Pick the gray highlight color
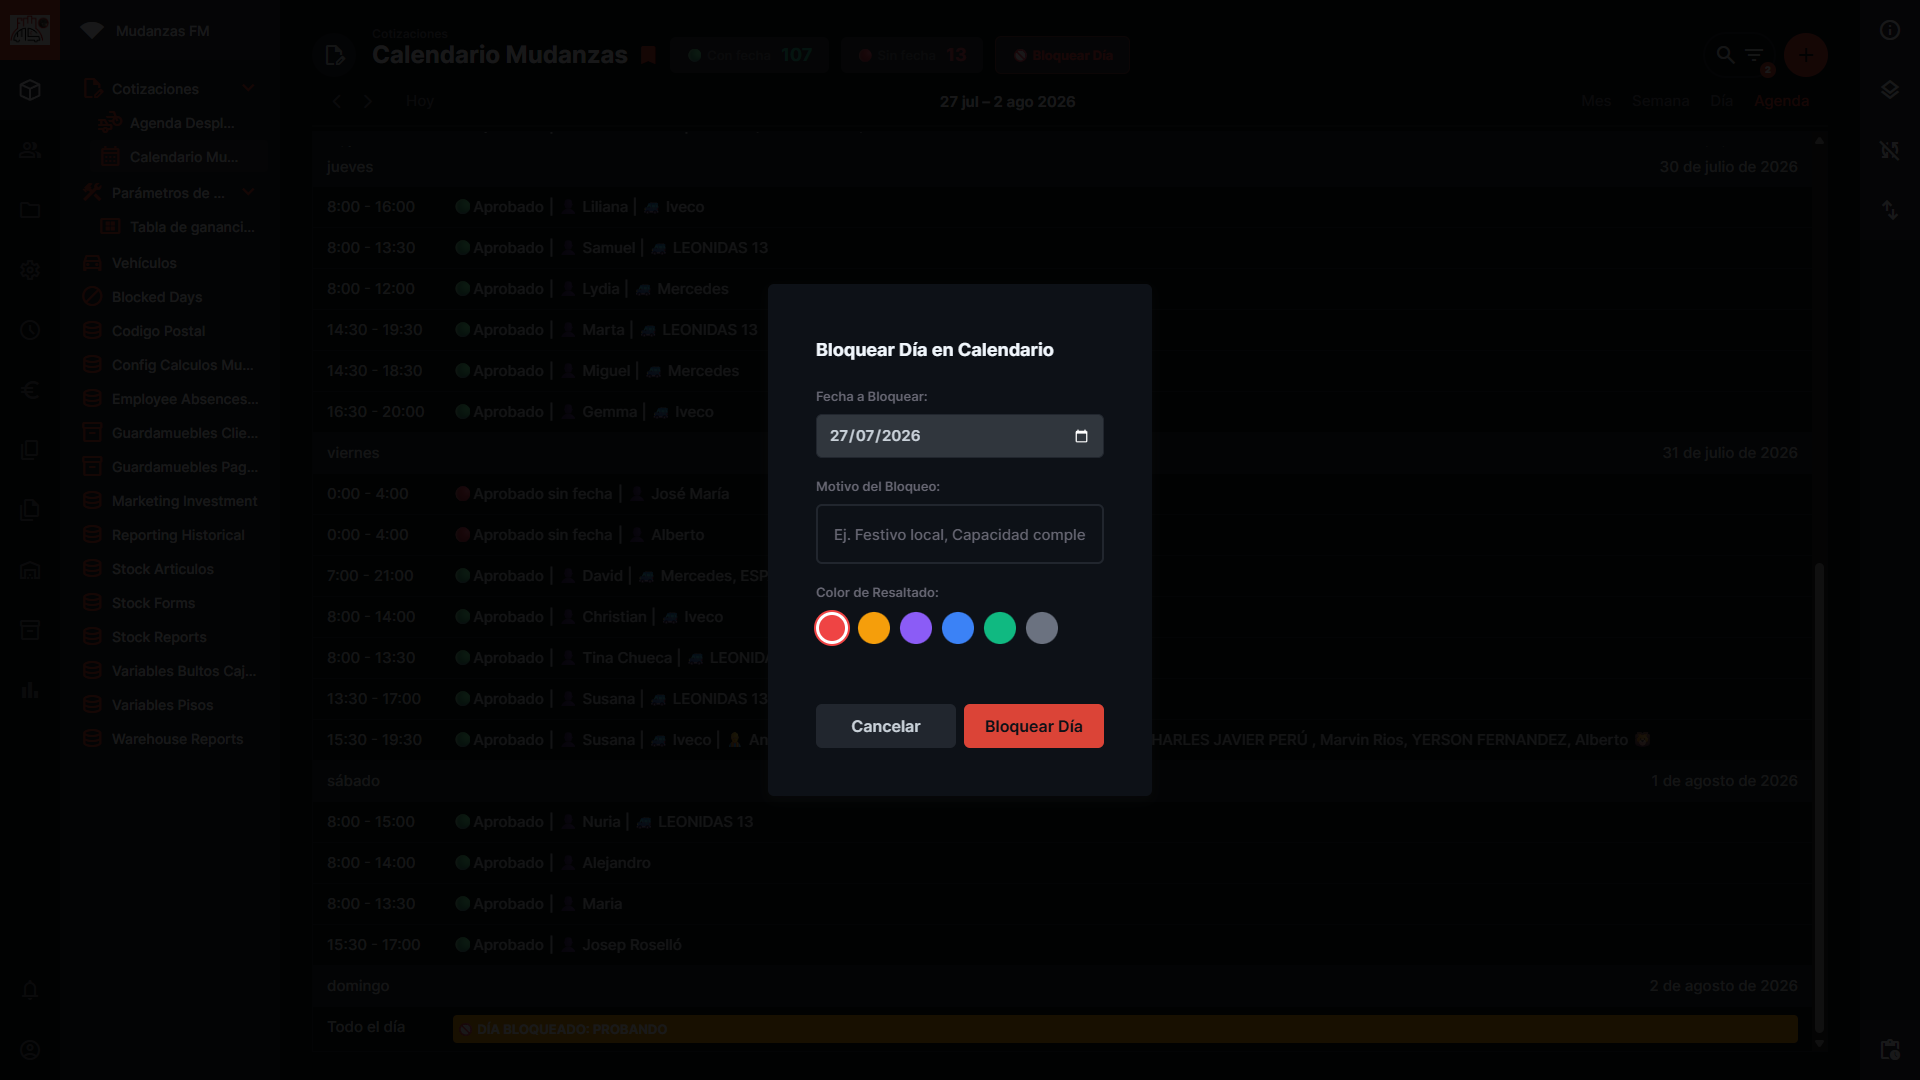The image size is (1920, 1080). point(1042,628)
